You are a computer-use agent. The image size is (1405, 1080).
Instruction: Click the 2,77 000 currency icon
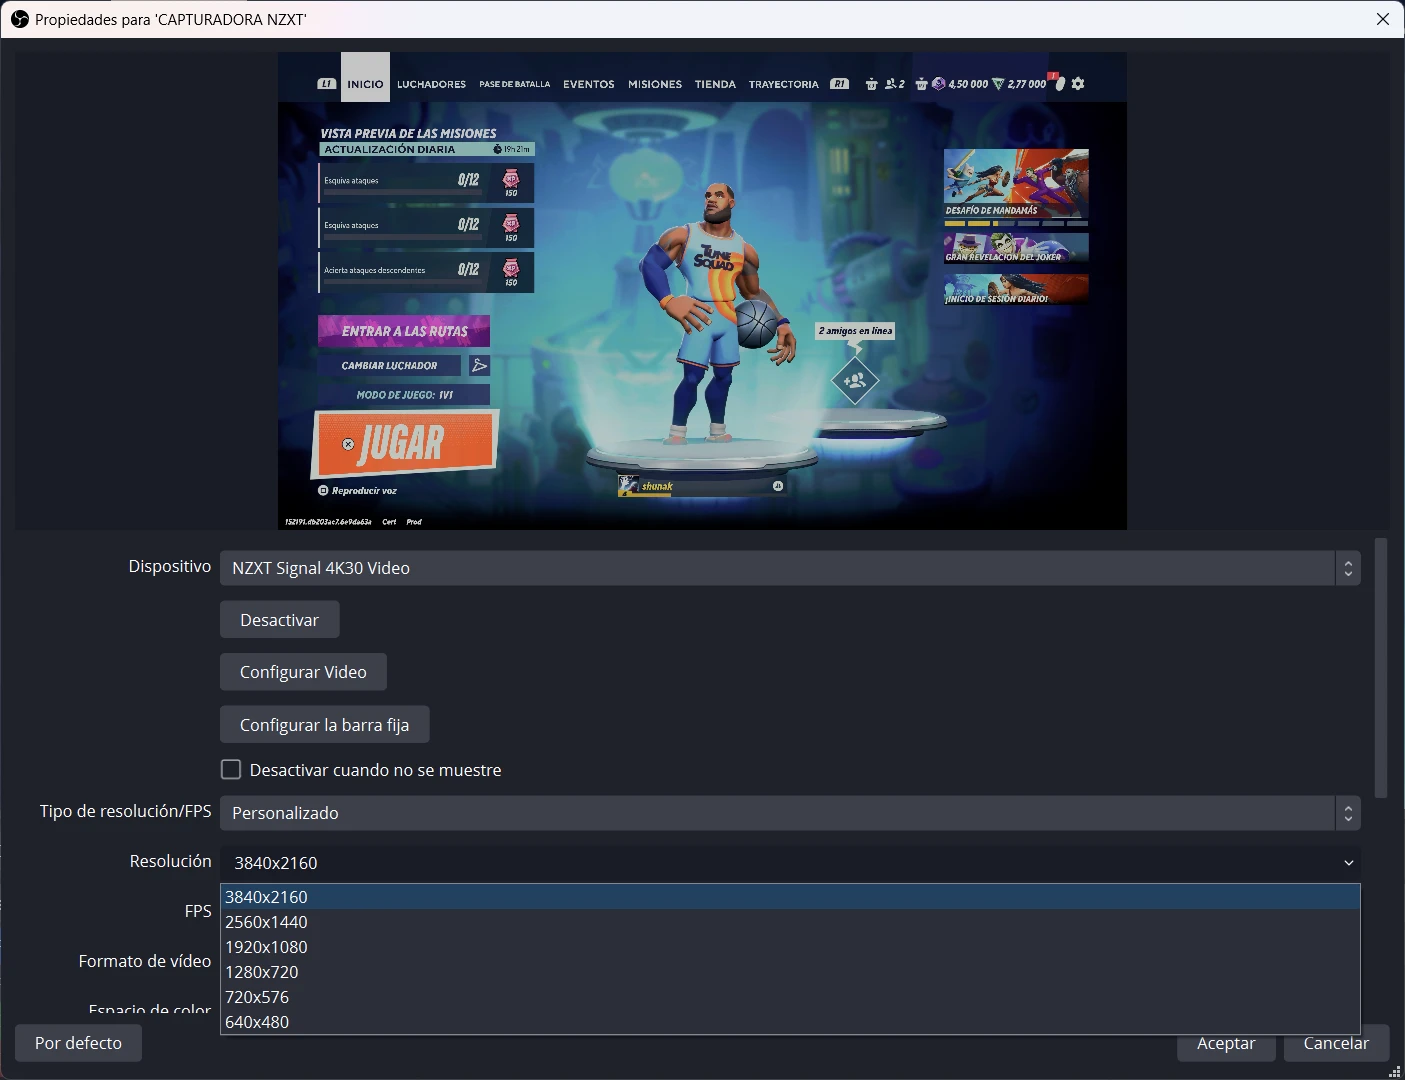pyautogui.click(x=997, y=84)
